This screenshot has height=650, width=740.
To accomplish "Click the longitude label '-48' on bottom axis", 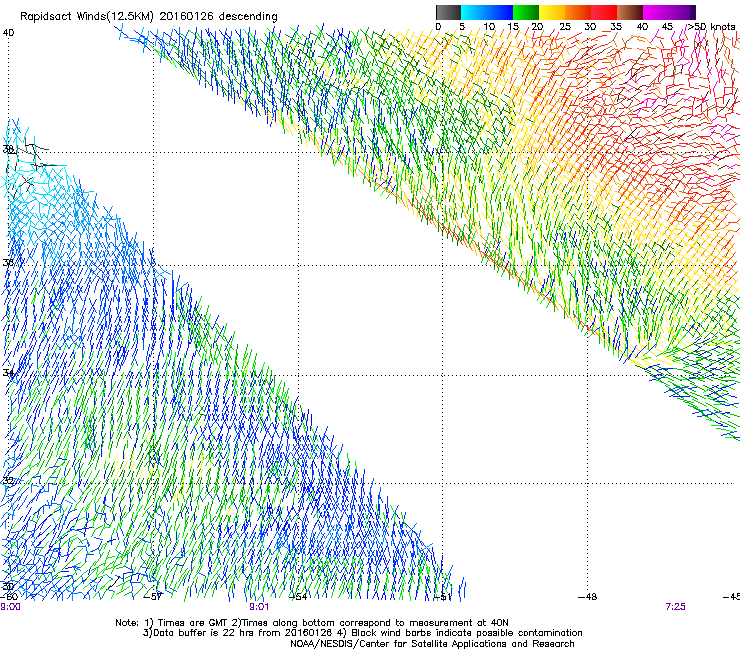I will tap(588, 597).
